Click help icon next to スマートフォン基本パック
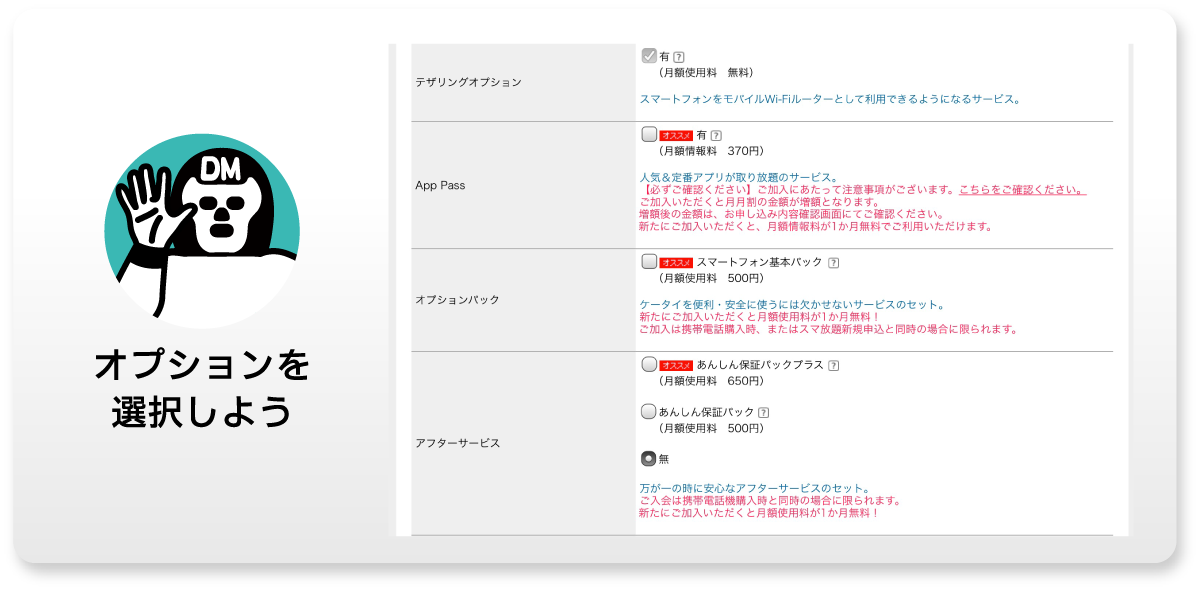Viewport: 1200px width, 592px height. (833, 263)
